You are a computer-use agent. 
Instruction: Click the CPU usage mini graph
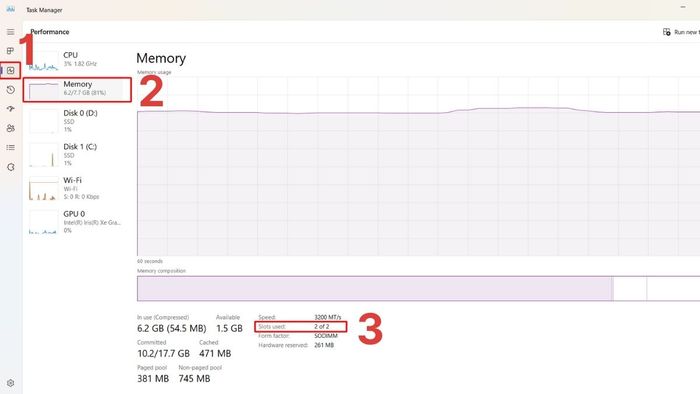(x=43, y=61)
